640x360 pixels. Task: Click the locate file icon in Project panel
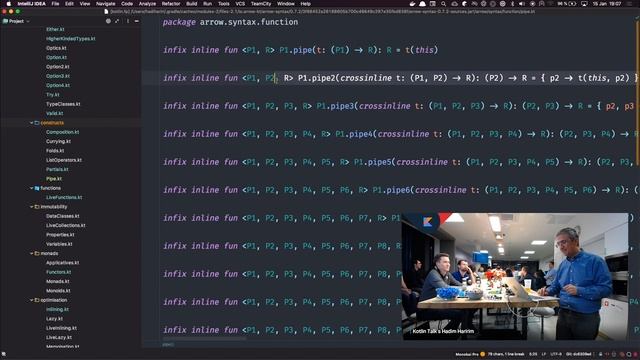point(108,21)
